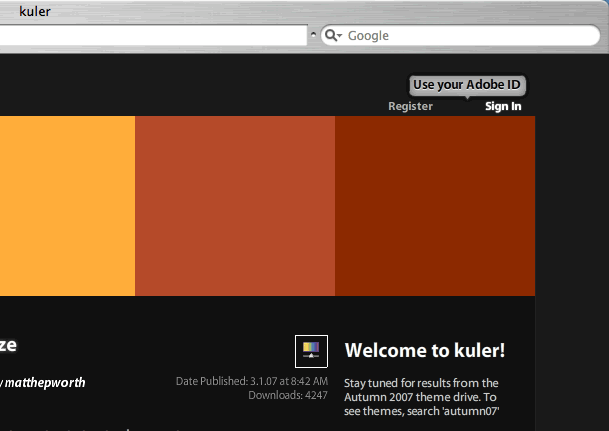Image resolution: width=609 pixels, height=431 pixels.
Task: Select the orange-yellow color swatch
Action: [x=67, y=206]
